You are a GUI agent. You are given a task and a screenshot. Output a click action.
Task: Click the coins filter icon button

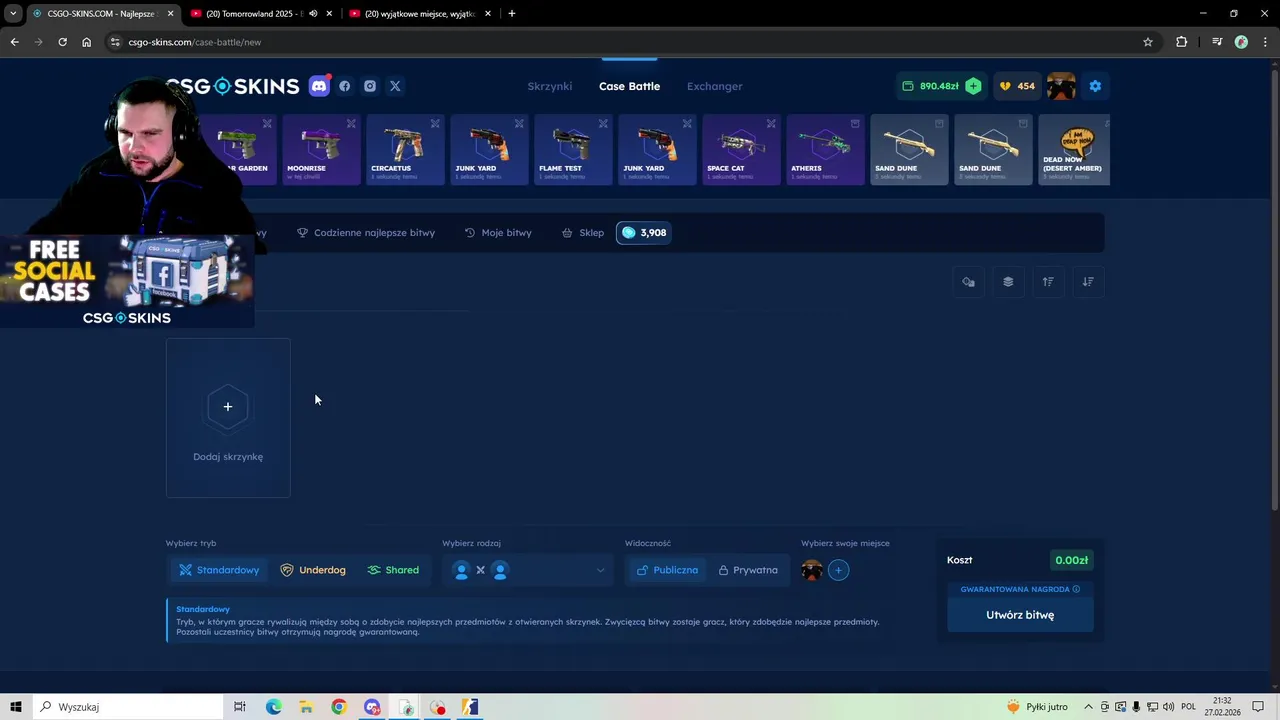(968, 282)
